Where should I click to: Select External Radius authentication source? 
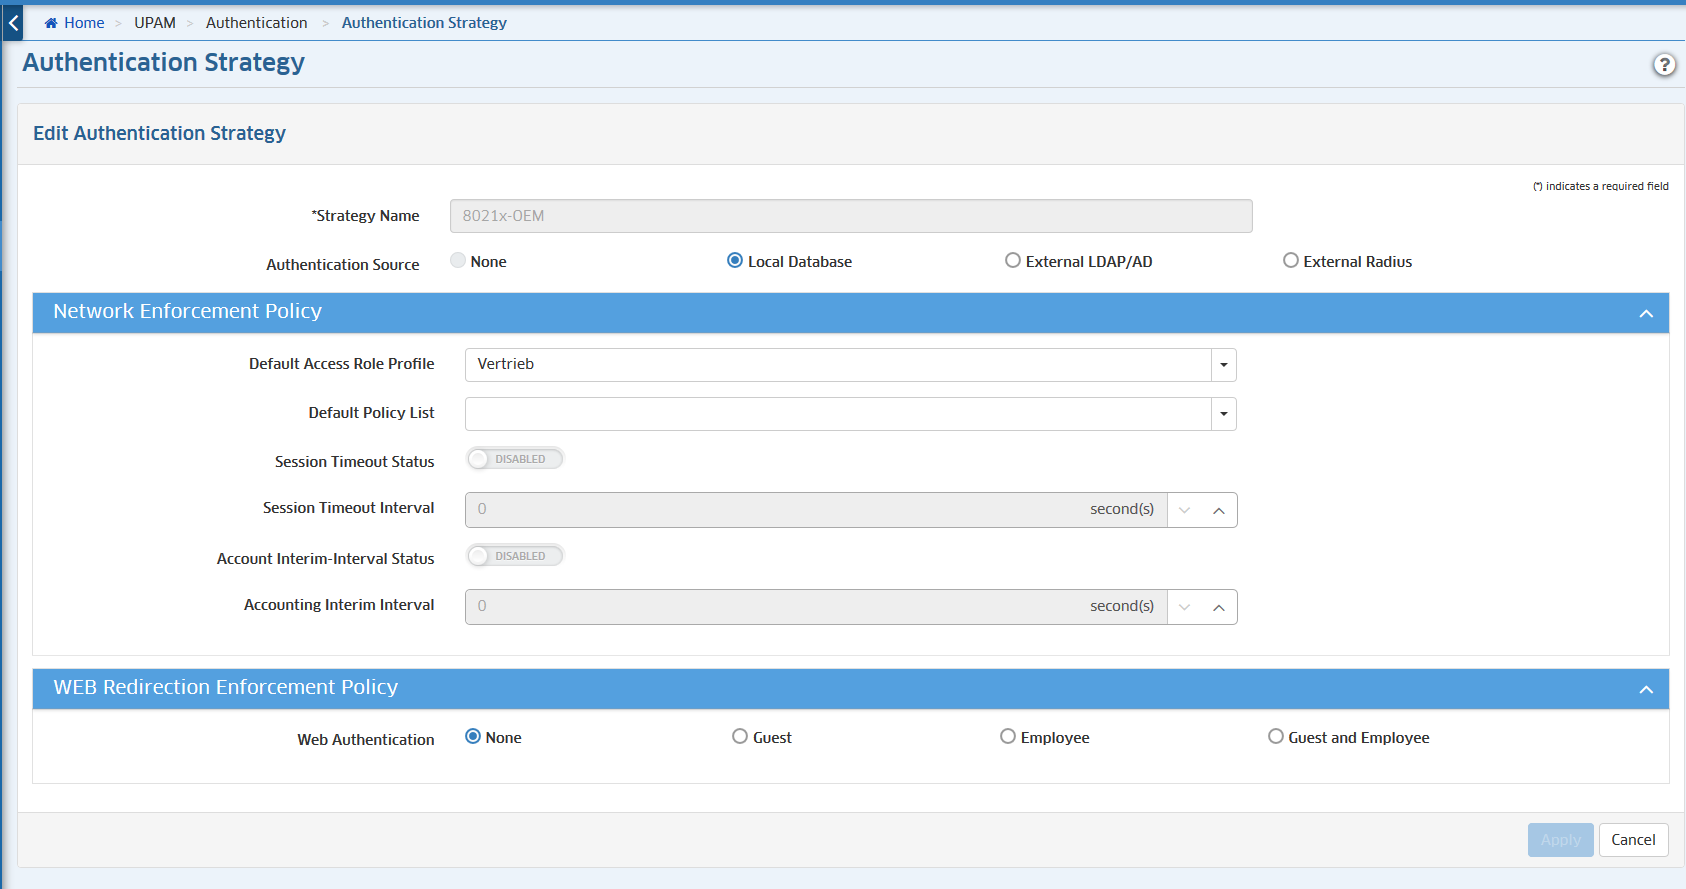pyautogui.click(x=1291, y=261)
